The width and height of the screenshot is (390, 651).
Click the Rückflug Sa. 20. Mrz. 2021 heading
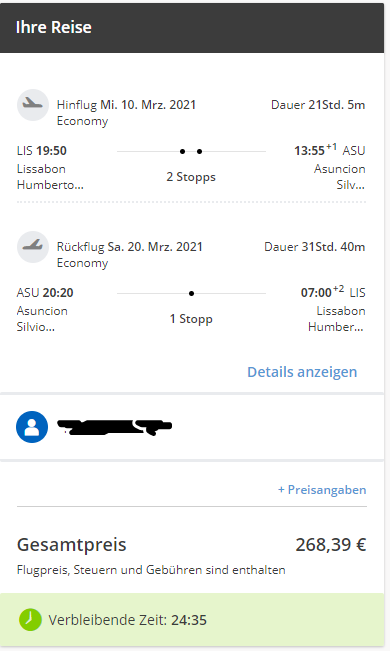(130, 247)
